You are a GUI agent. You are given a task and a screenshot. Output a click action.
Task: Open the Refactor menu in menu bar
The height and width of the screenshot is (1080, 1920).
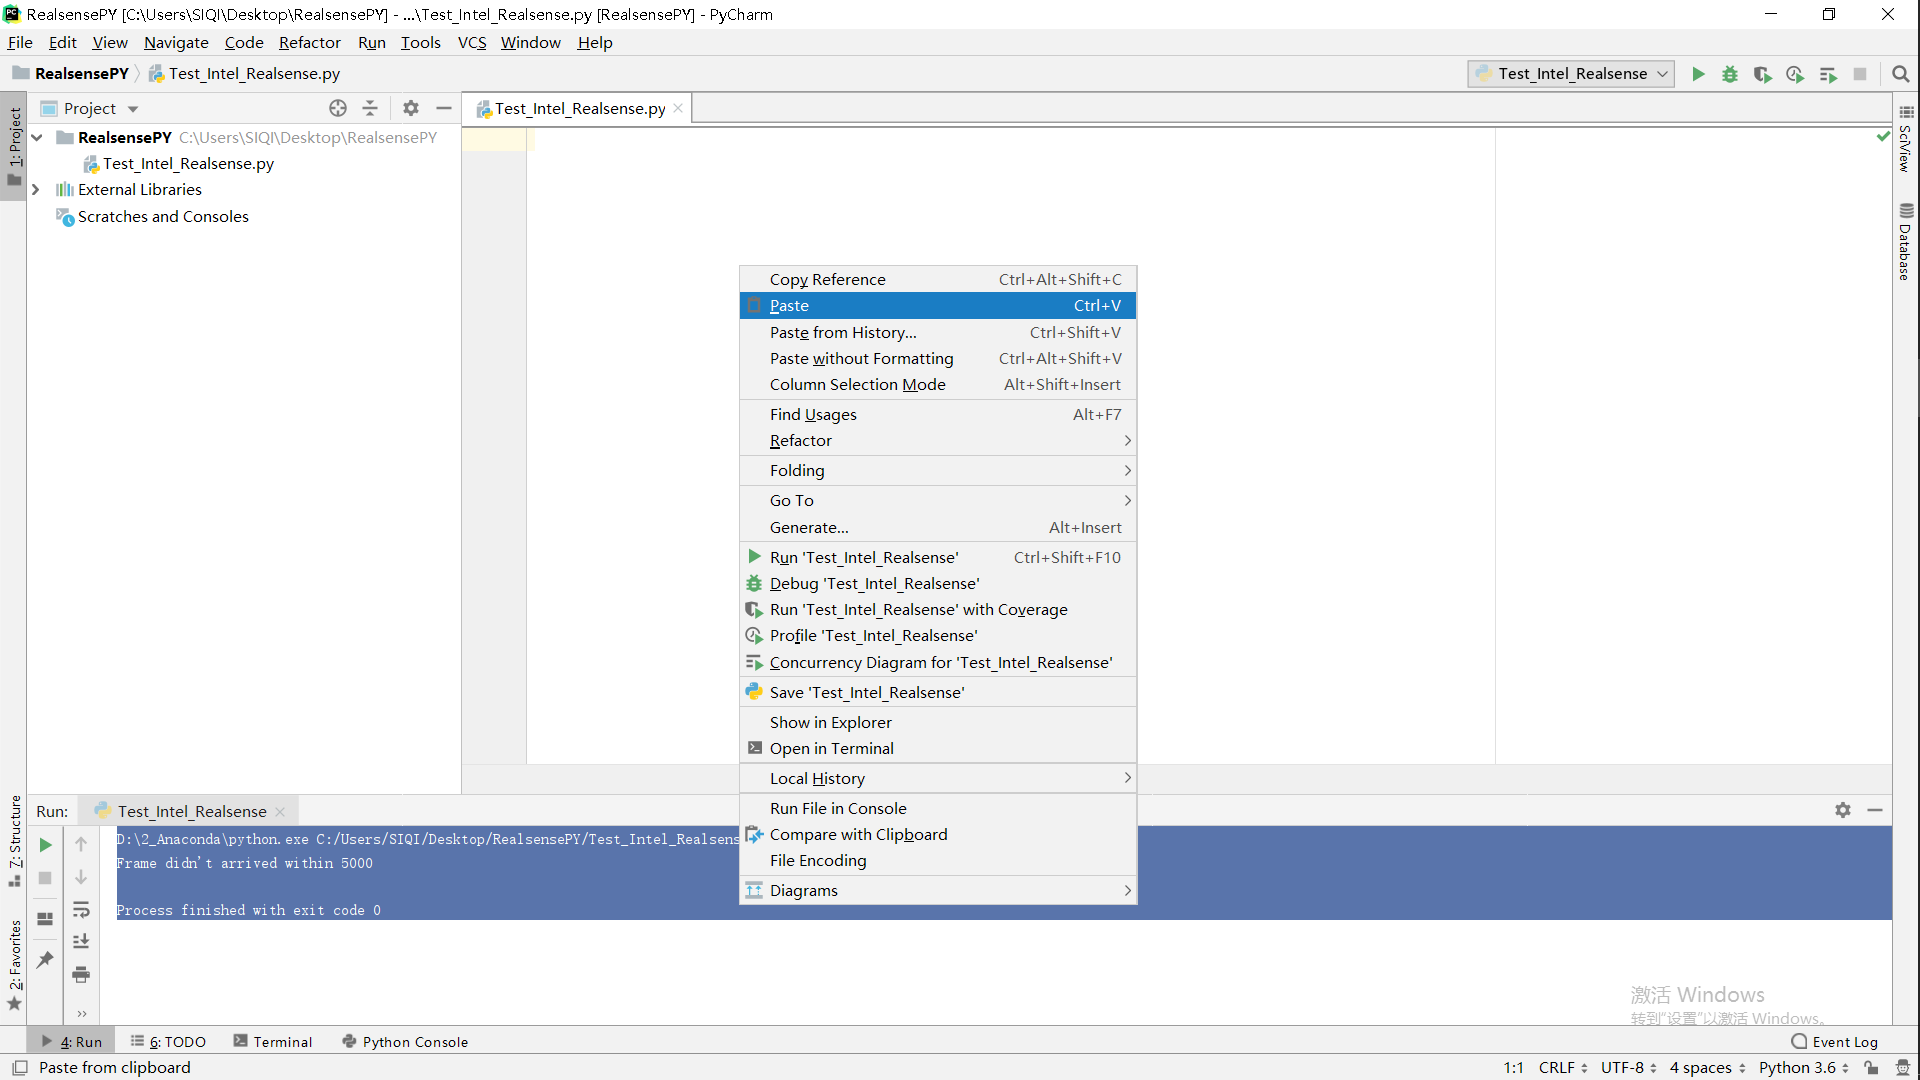coord(309,42)
